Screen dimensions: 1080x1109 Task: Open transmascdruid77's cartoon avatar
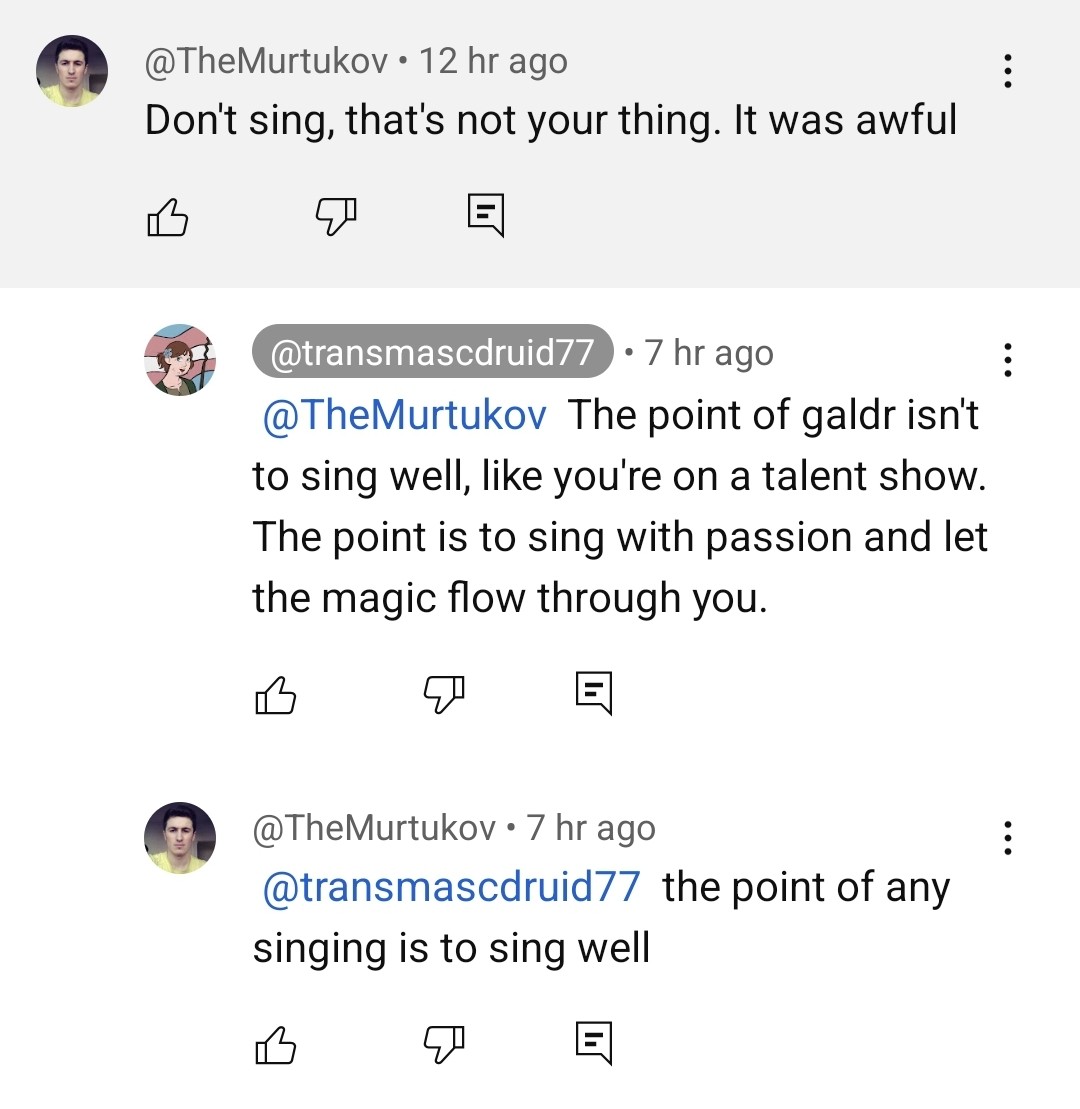tap(180, 360)
